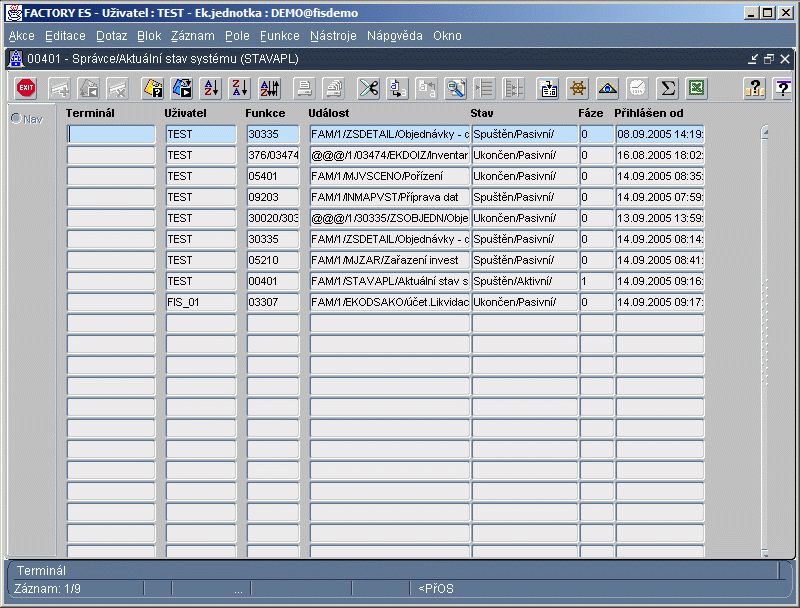Click the greyed-out duplicate record icon
The image size is (800, 608).
88,88
